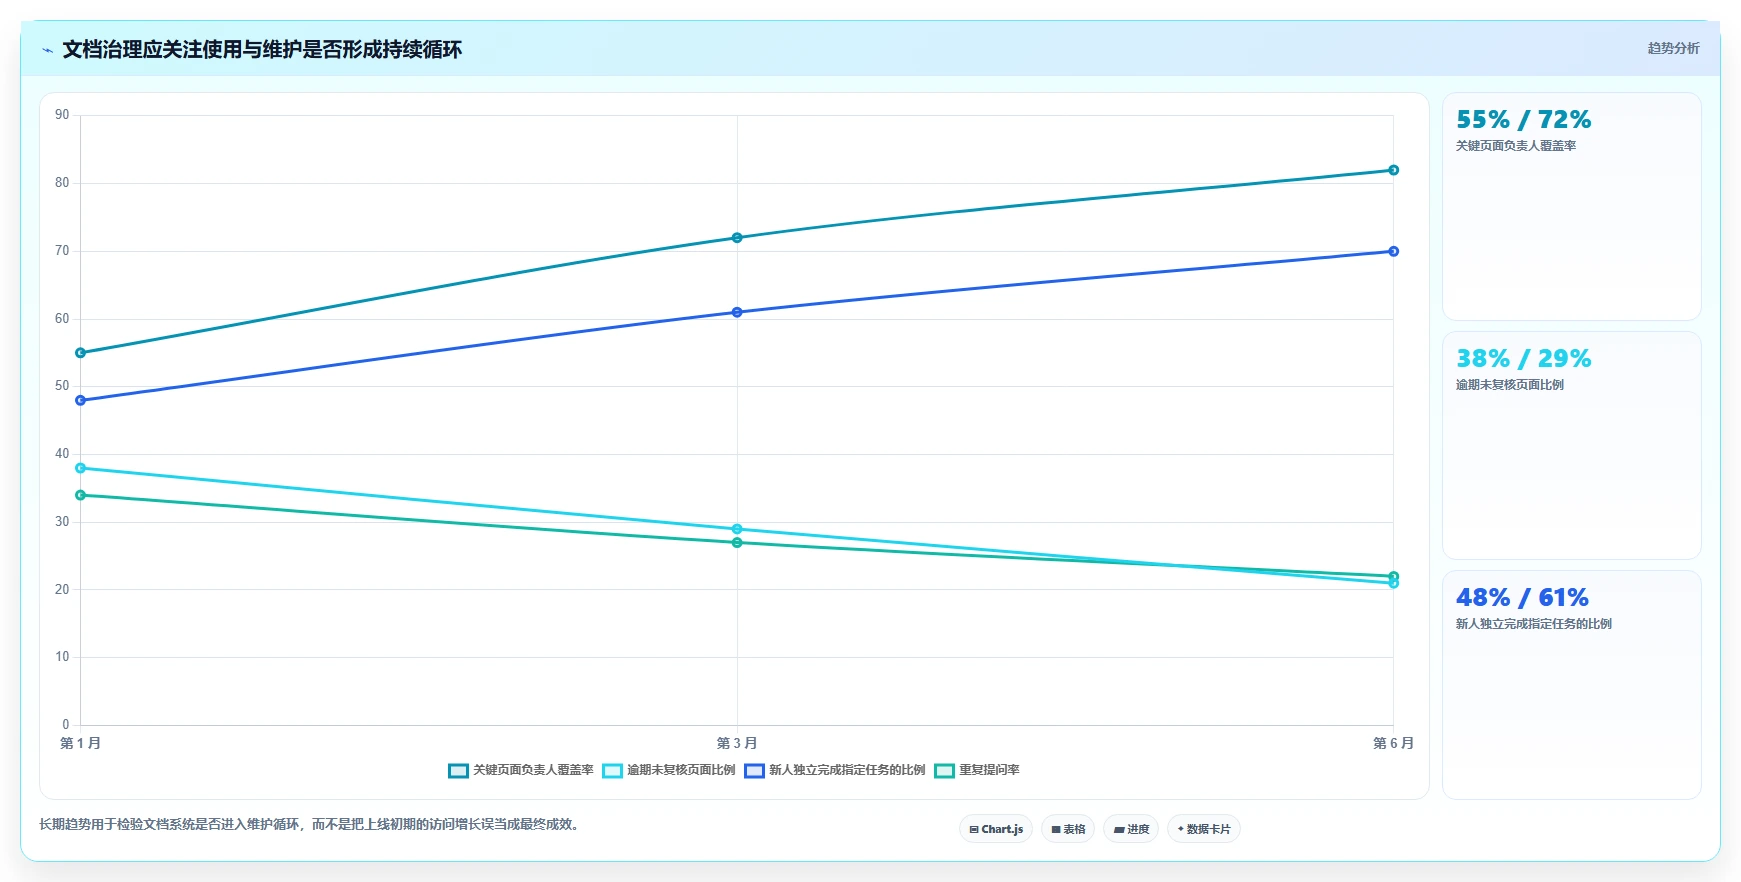The width and height of the screenshot is (1741, 882).
Task: Click the Chart.js tag chip
Action: coord(996,829)
